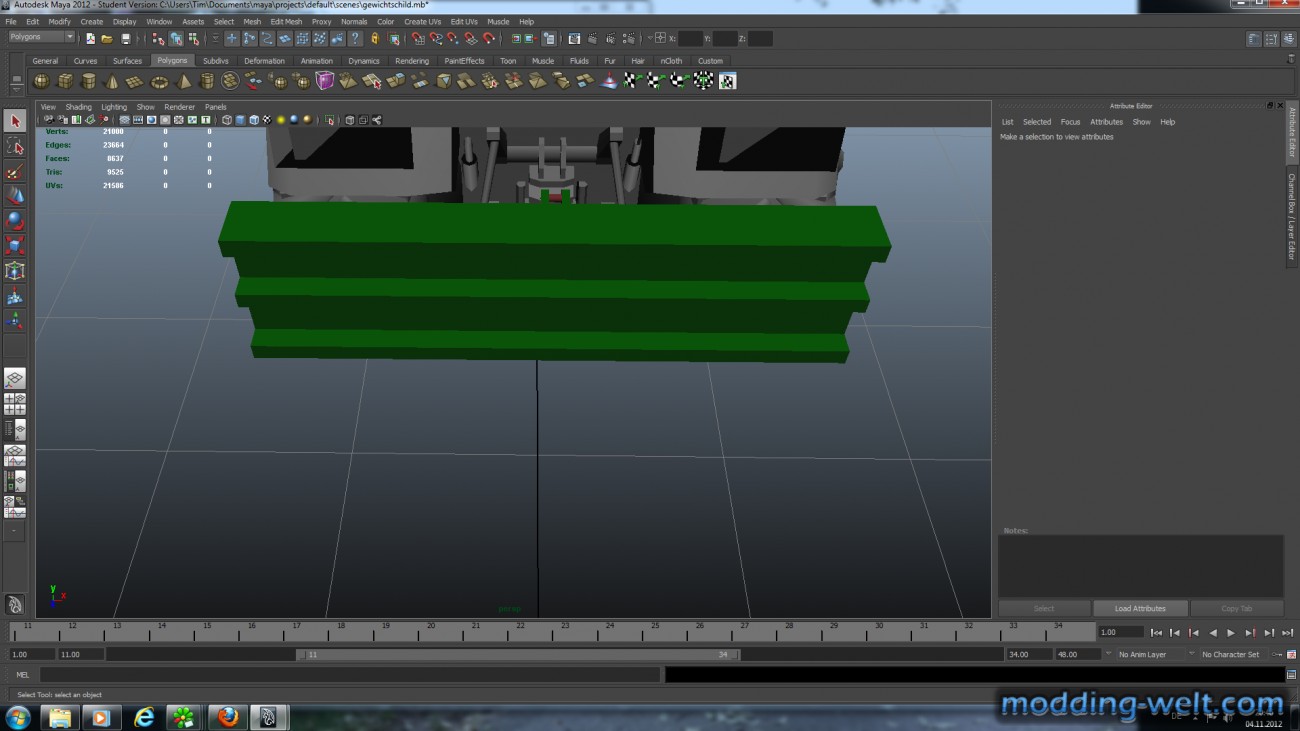Click the Select button in Attribute Editor

pyautogui.click(x=1044, y=608)
